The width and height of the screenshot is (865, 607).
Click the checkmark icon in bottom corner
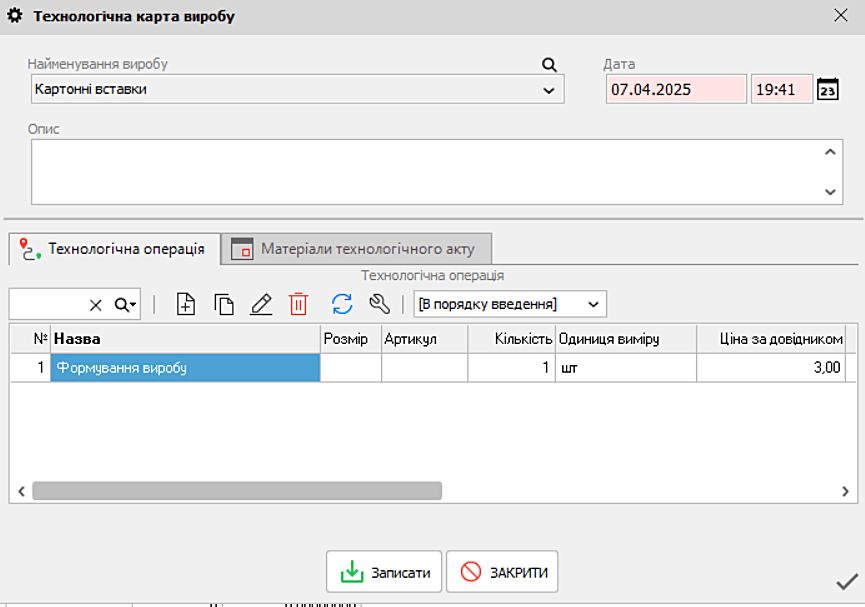tap(846, 581)
